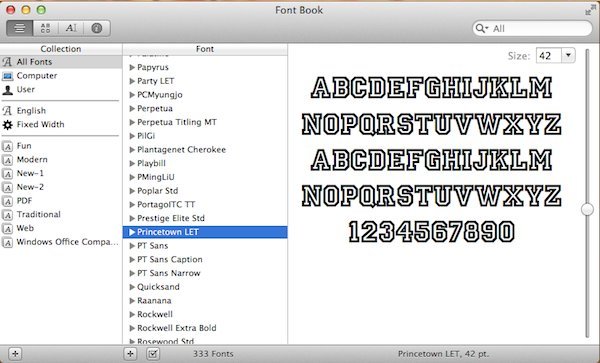
Task: Click the search field labeled All
Action: [x=532, y=28]
